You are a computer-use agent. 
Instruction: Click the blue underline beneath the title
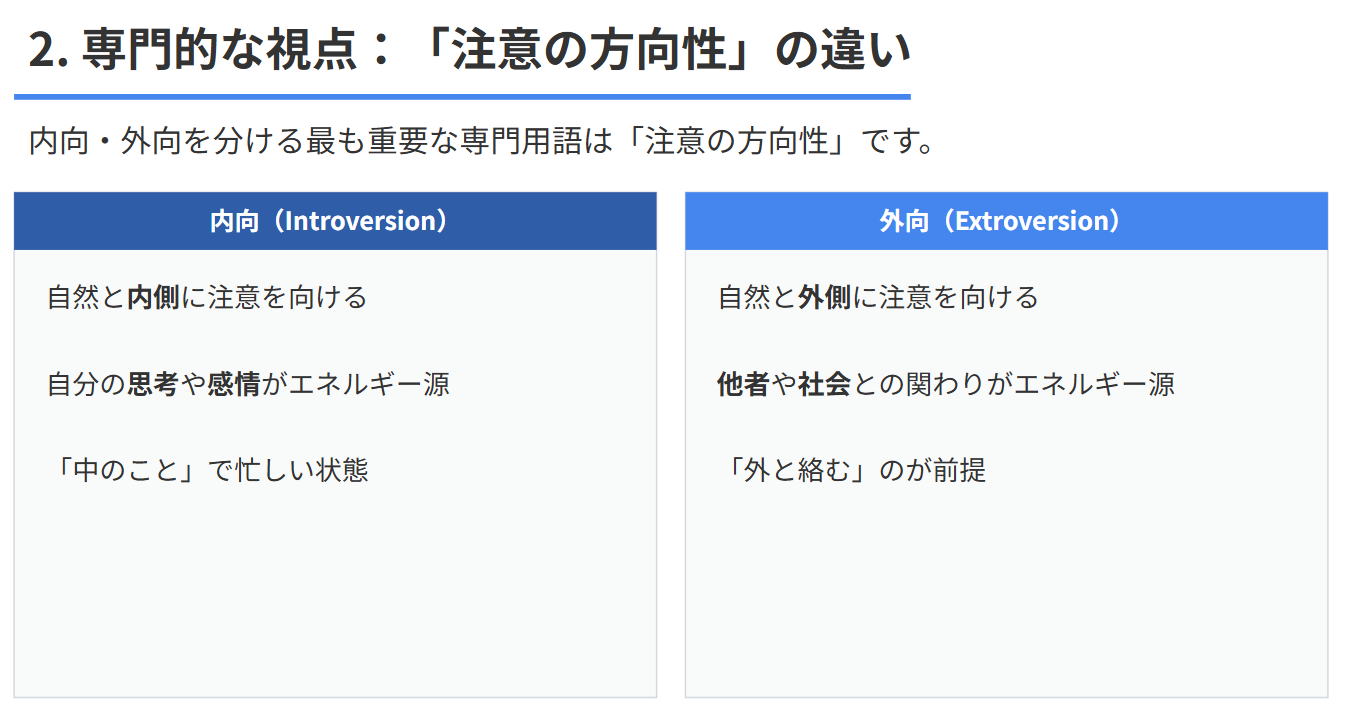pos(462,97)
